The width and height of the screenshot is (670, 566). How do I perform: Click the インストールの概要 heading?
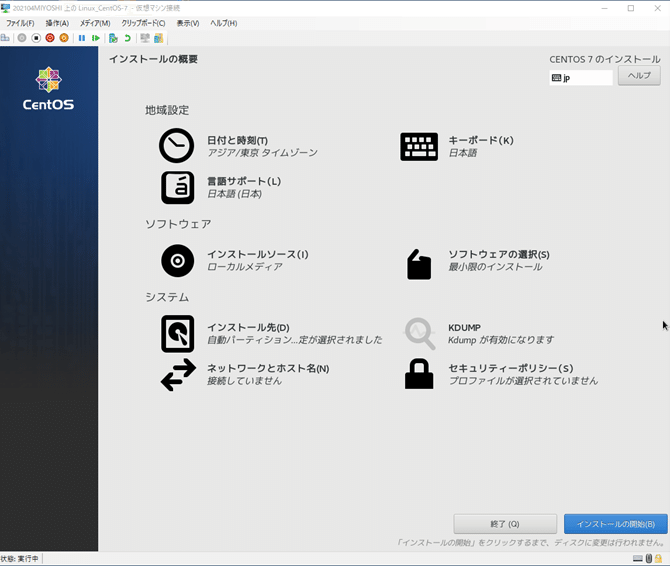click(153, 59)
